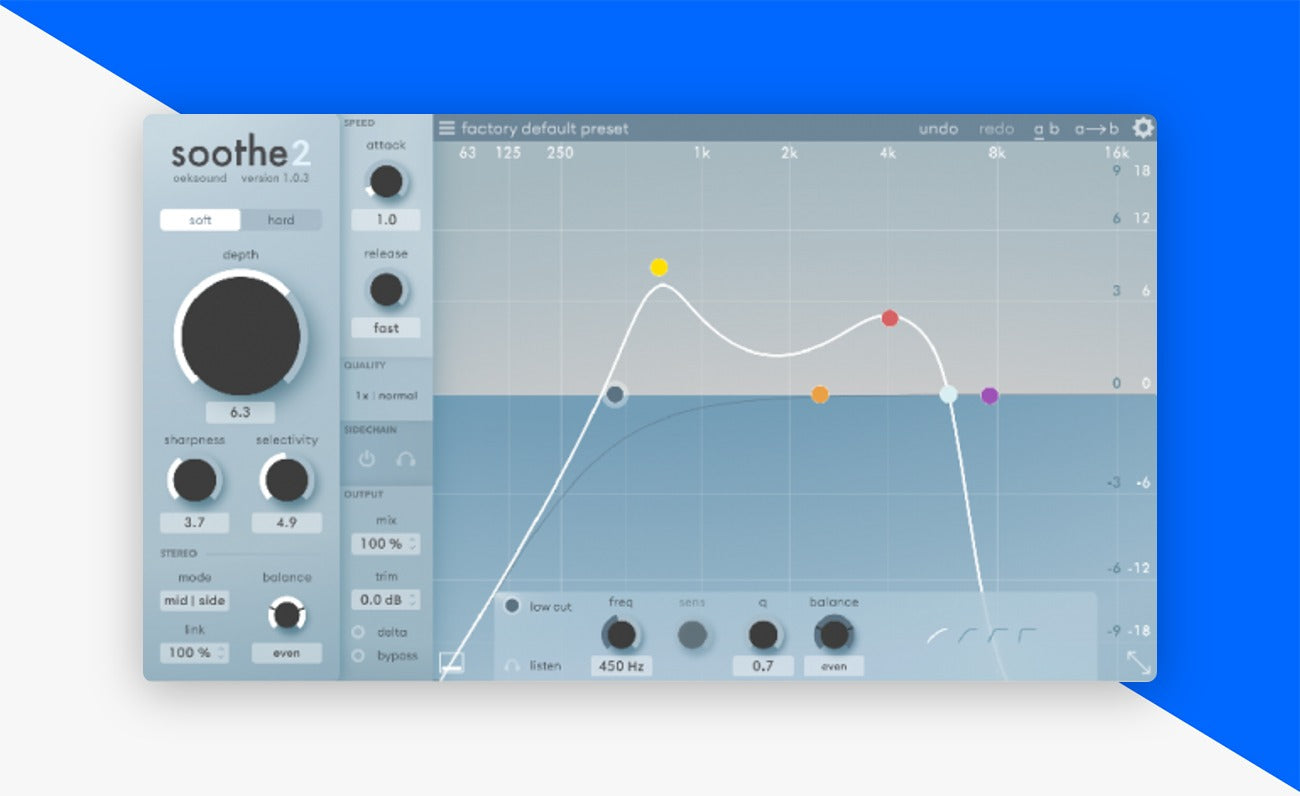Click the band balance even value box
This screenshot has height=796, width=1300.
tap(834, 666)
